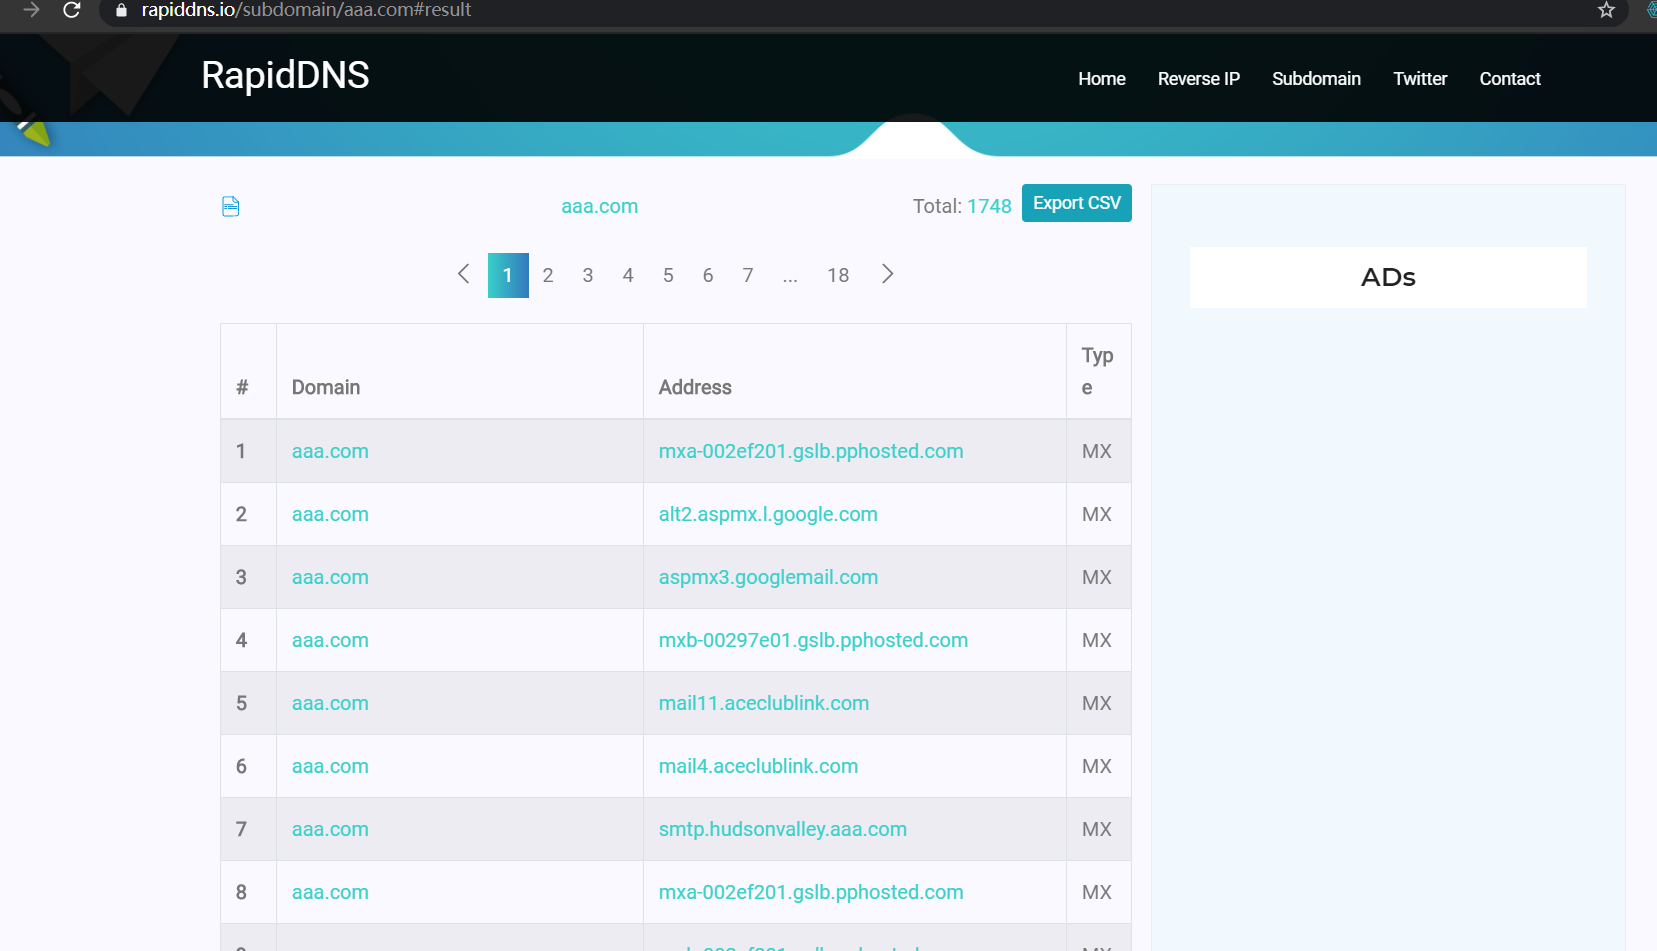
Task: Open aspmx3.googlemail.com address
Action: [768, 577]
